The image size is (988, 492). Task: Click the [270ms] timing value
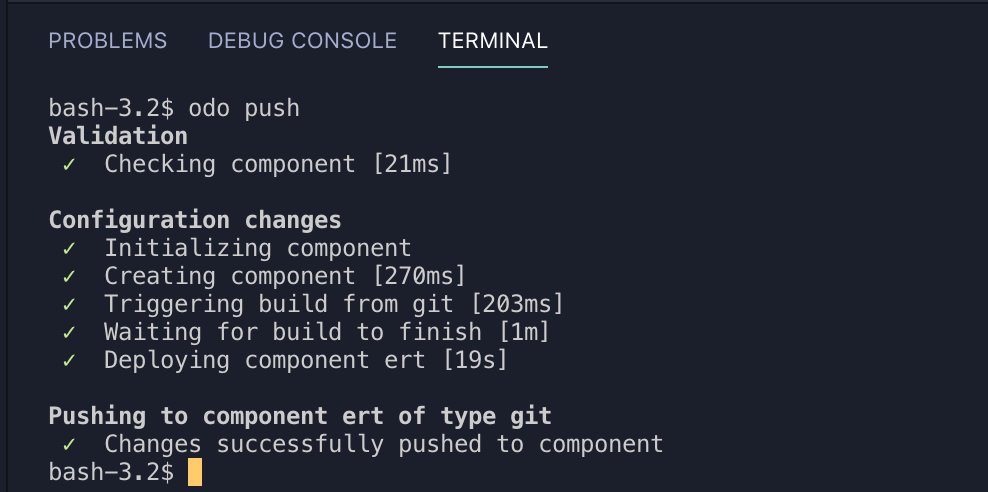tap(419, 276)
